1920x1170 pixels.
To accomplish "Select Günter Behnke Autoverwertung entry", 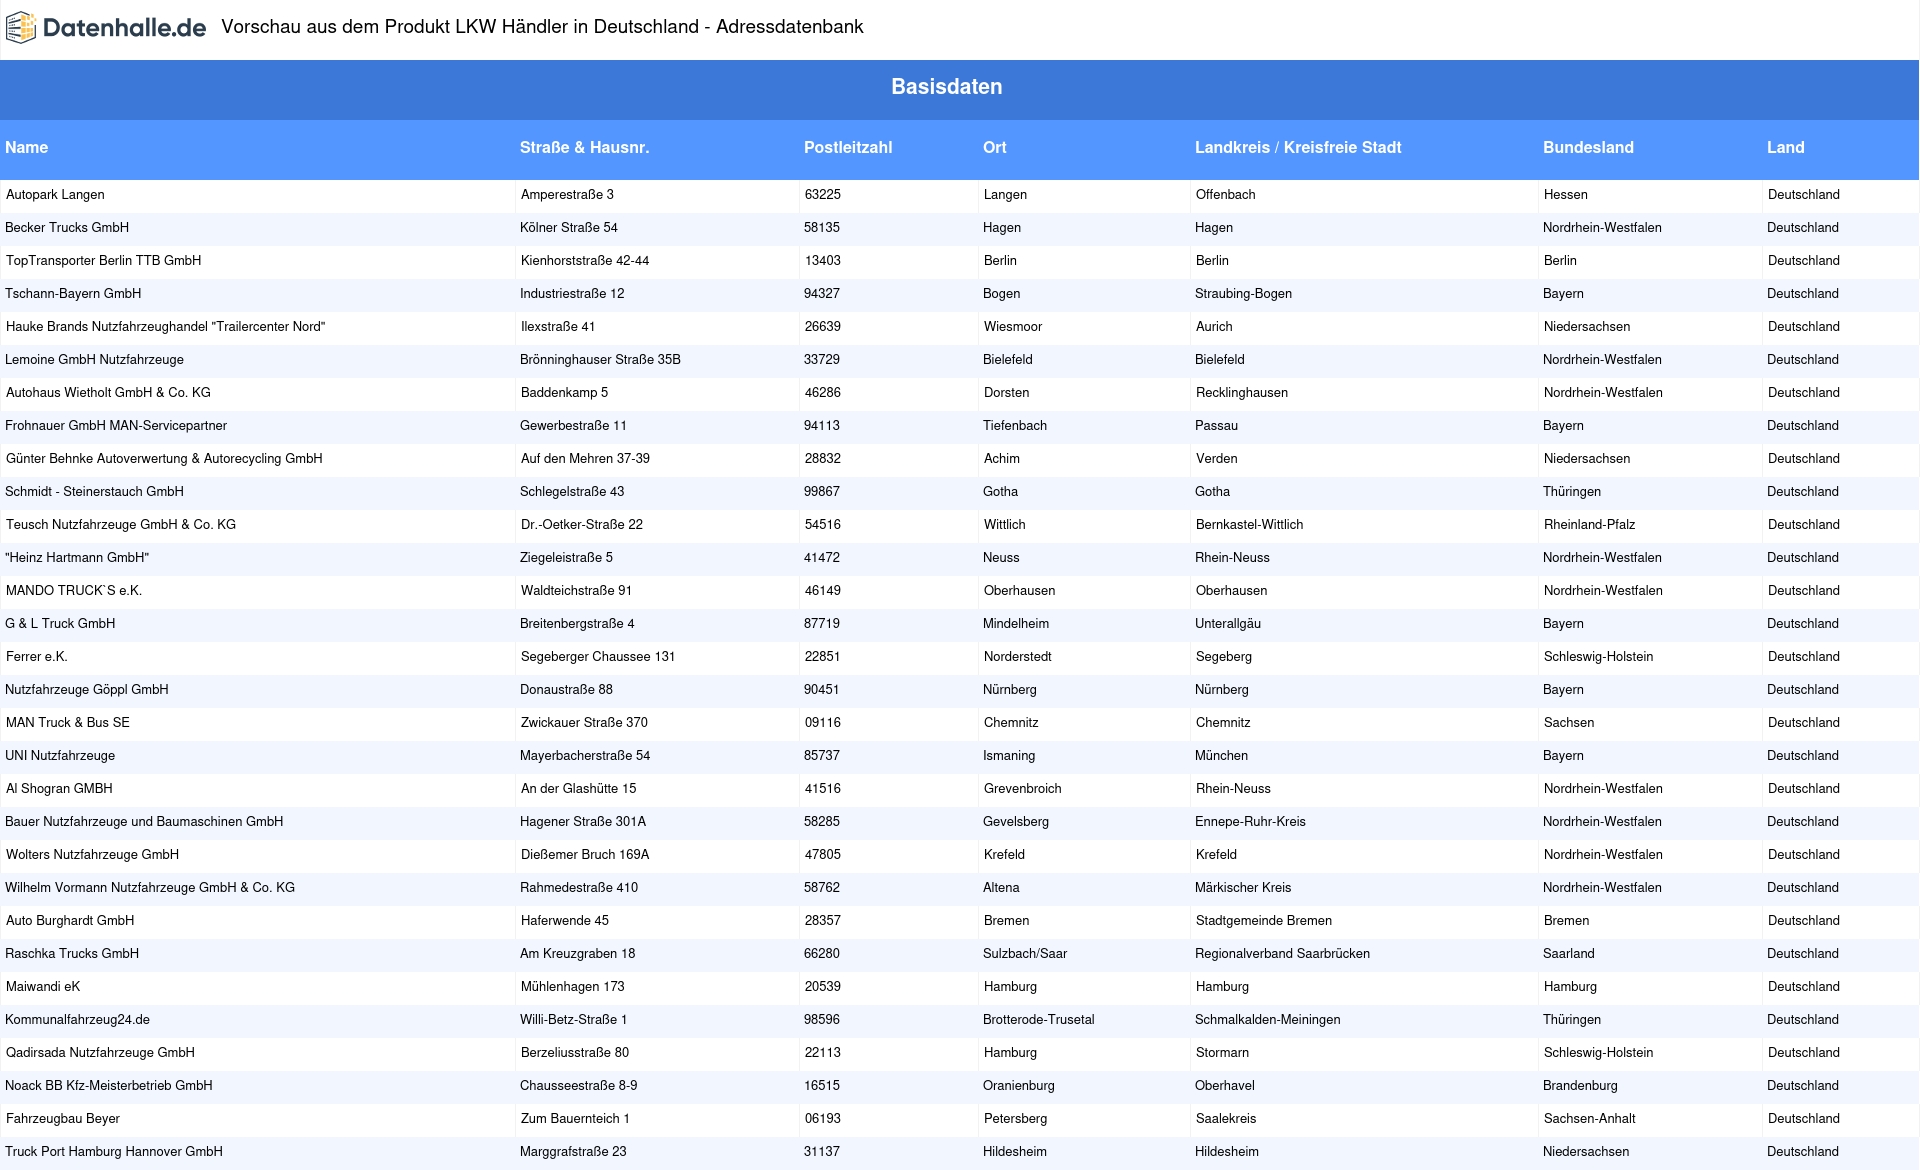I will (164, 459).
